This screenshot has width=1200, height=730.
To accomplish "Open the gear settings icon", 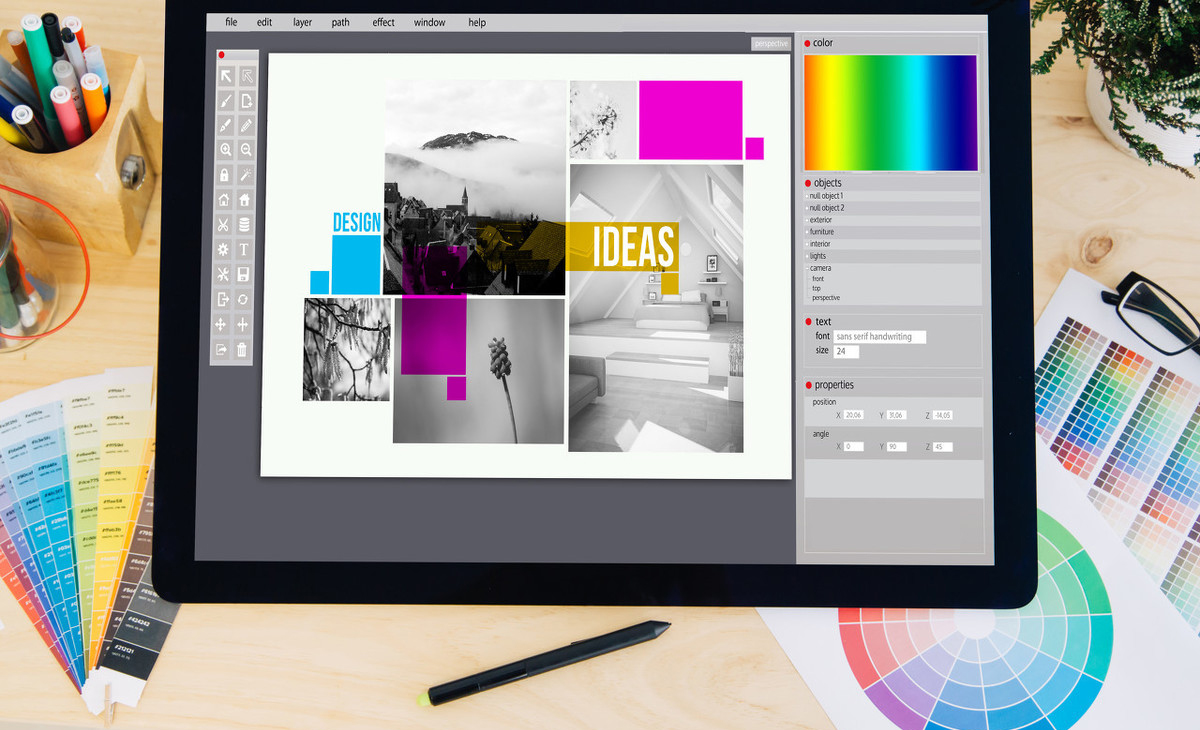I will click(224, 249).
